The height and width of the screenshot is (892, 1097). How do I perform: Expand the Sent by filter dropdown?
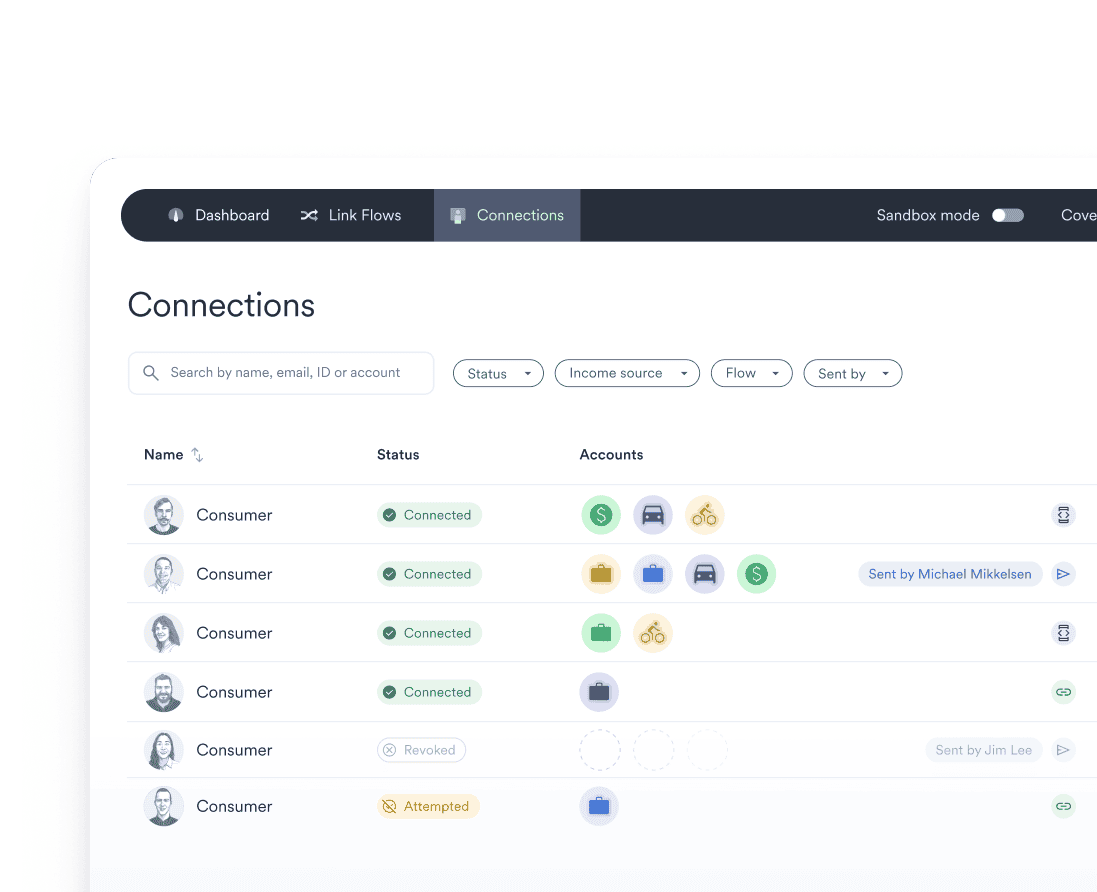[853, 374]
